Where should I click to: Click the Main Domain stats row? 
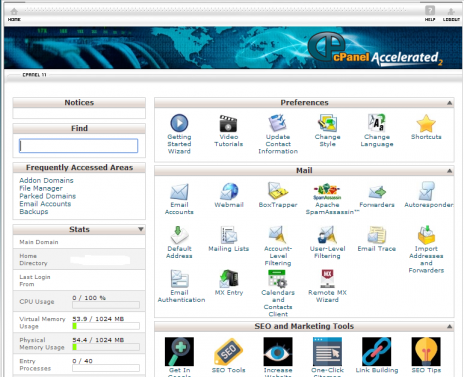[x=79, y=242]
